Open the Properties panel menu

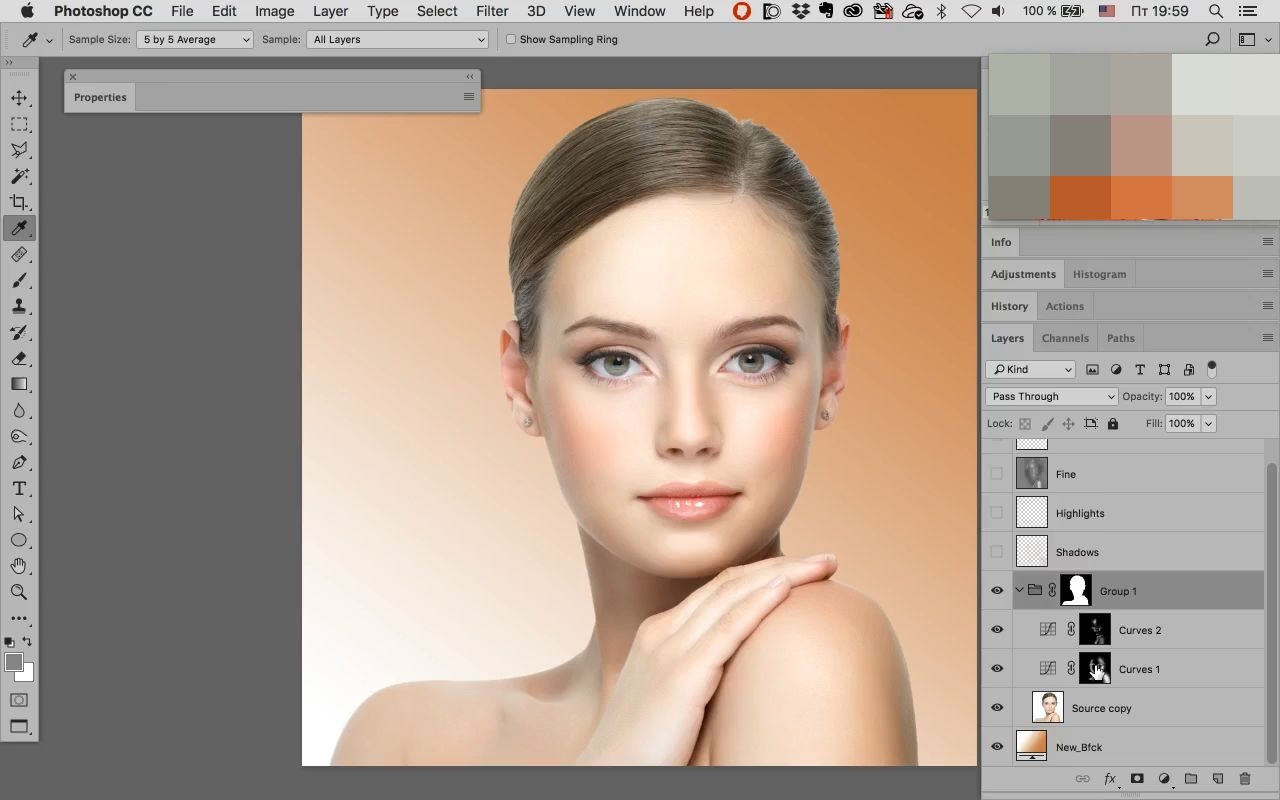468,97
